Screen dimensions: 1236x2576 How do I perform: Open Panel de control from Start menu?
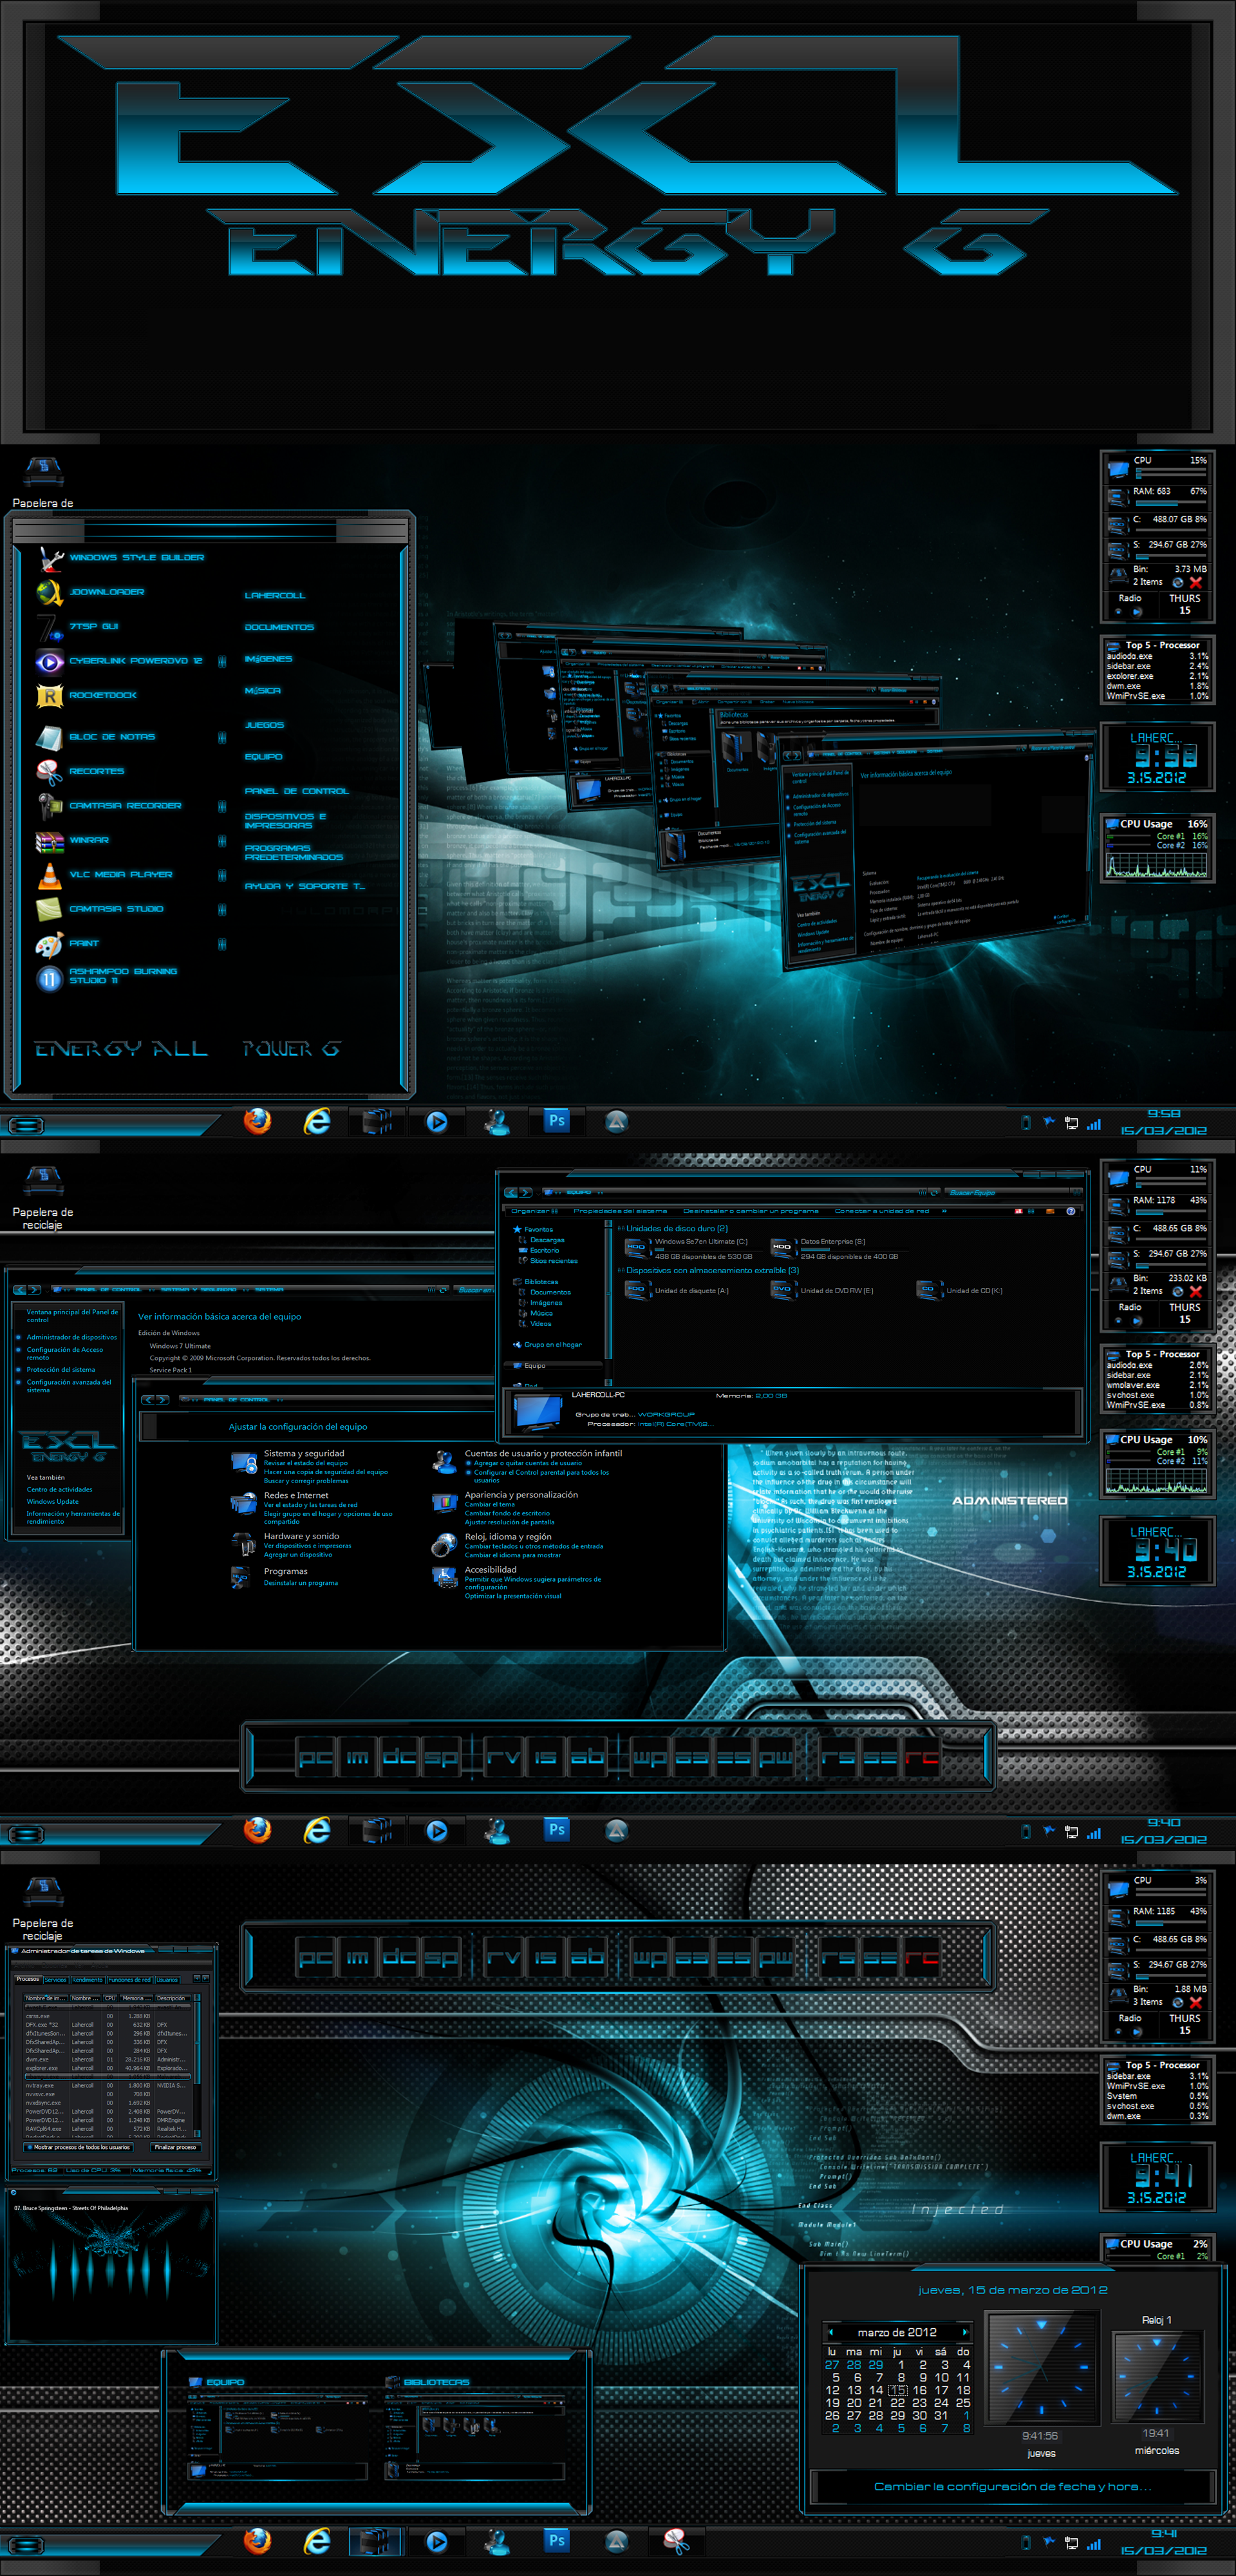tap(296, 791)
